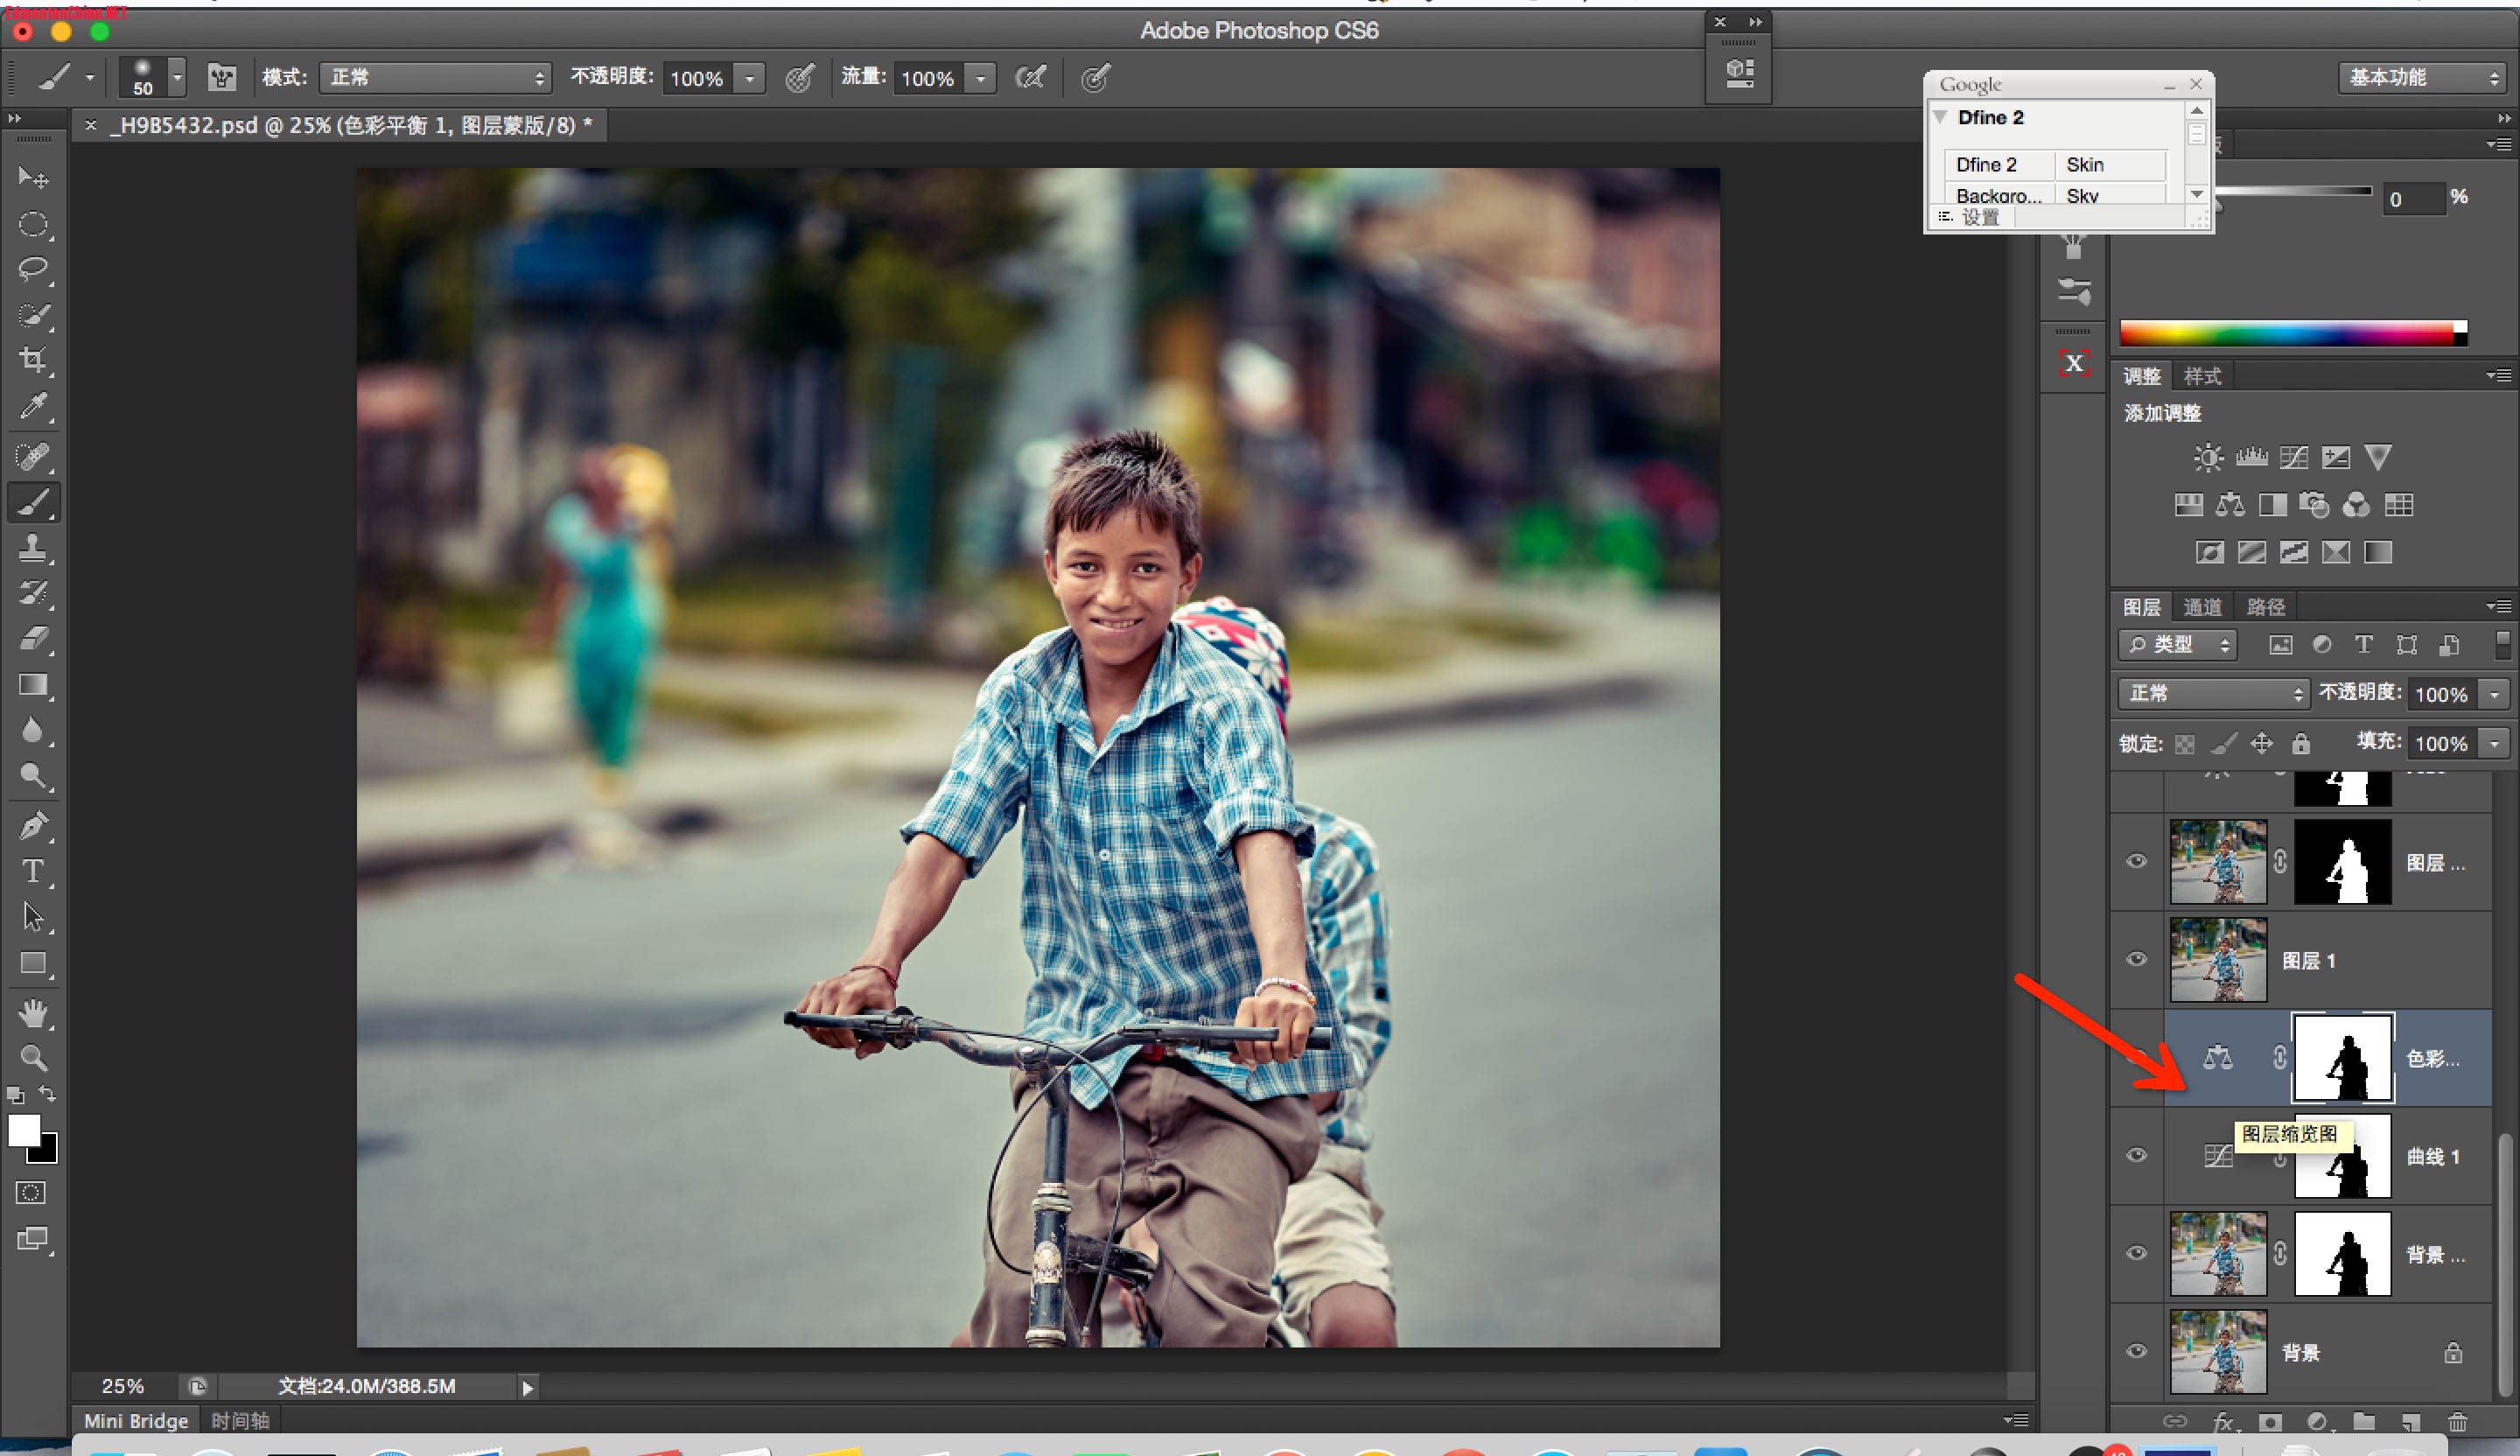Open the 模式 blend mode dropdown
Screen dimensions: 2520x1456
[x=435, y=77]
